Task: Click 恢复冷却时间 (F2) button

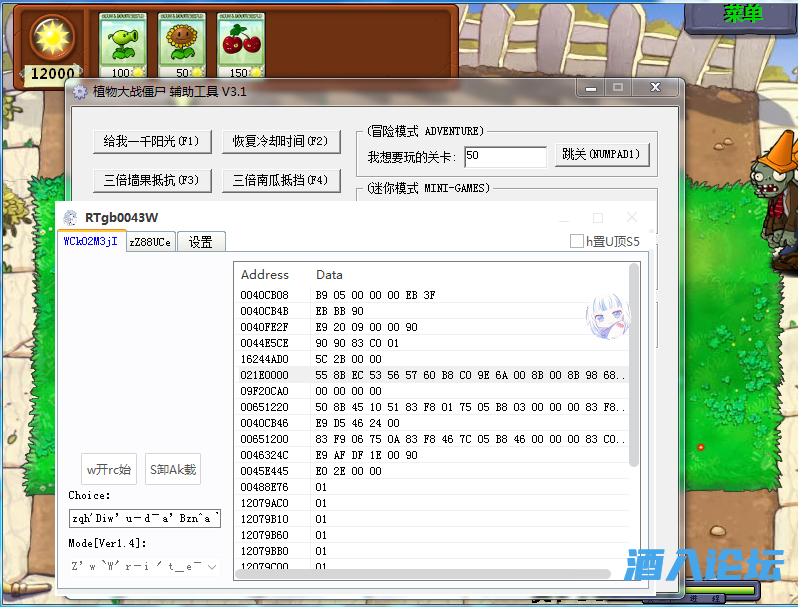Action: pyautogui.click(x=281, y=141)
